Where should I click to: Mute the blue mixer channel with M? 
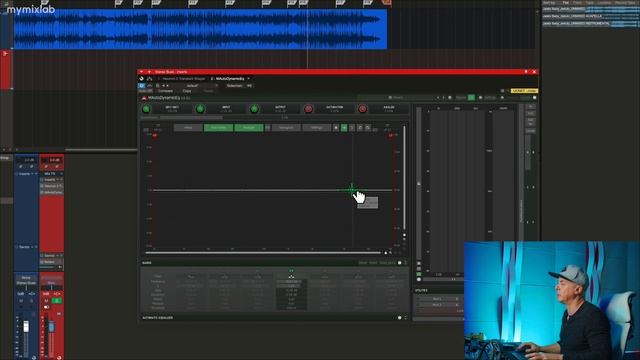pyautogui.click(x=21, y=301)
